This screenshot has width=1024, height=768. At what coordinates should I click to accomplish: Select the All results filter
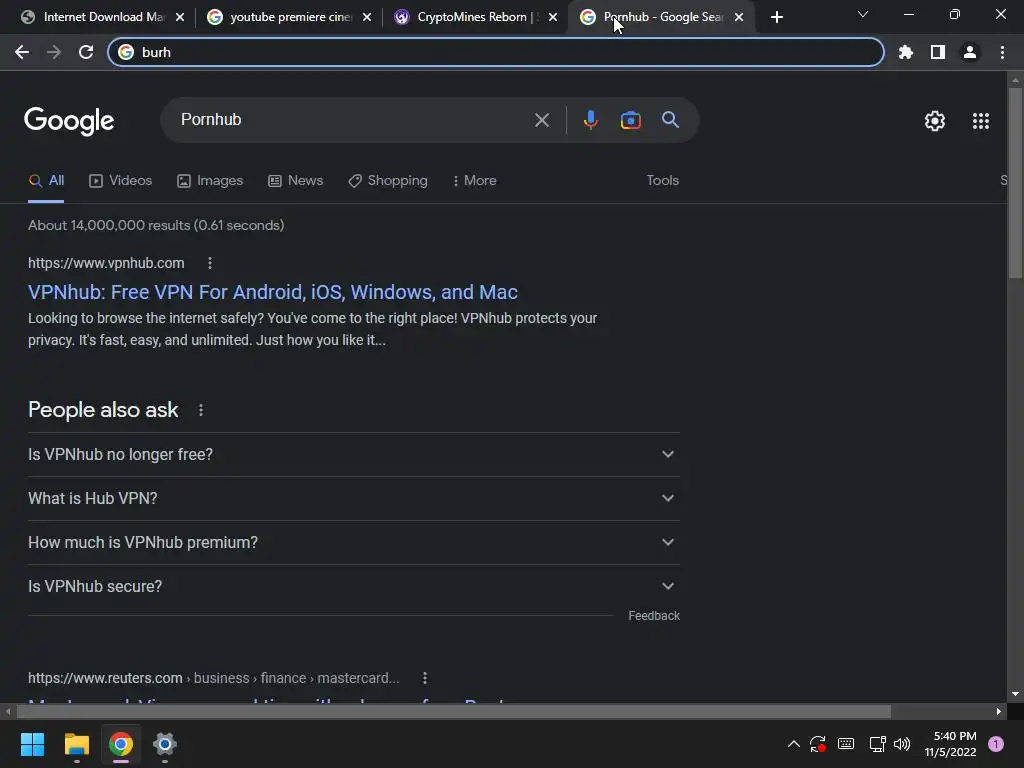pyautogui.click(x=46, y=181)
